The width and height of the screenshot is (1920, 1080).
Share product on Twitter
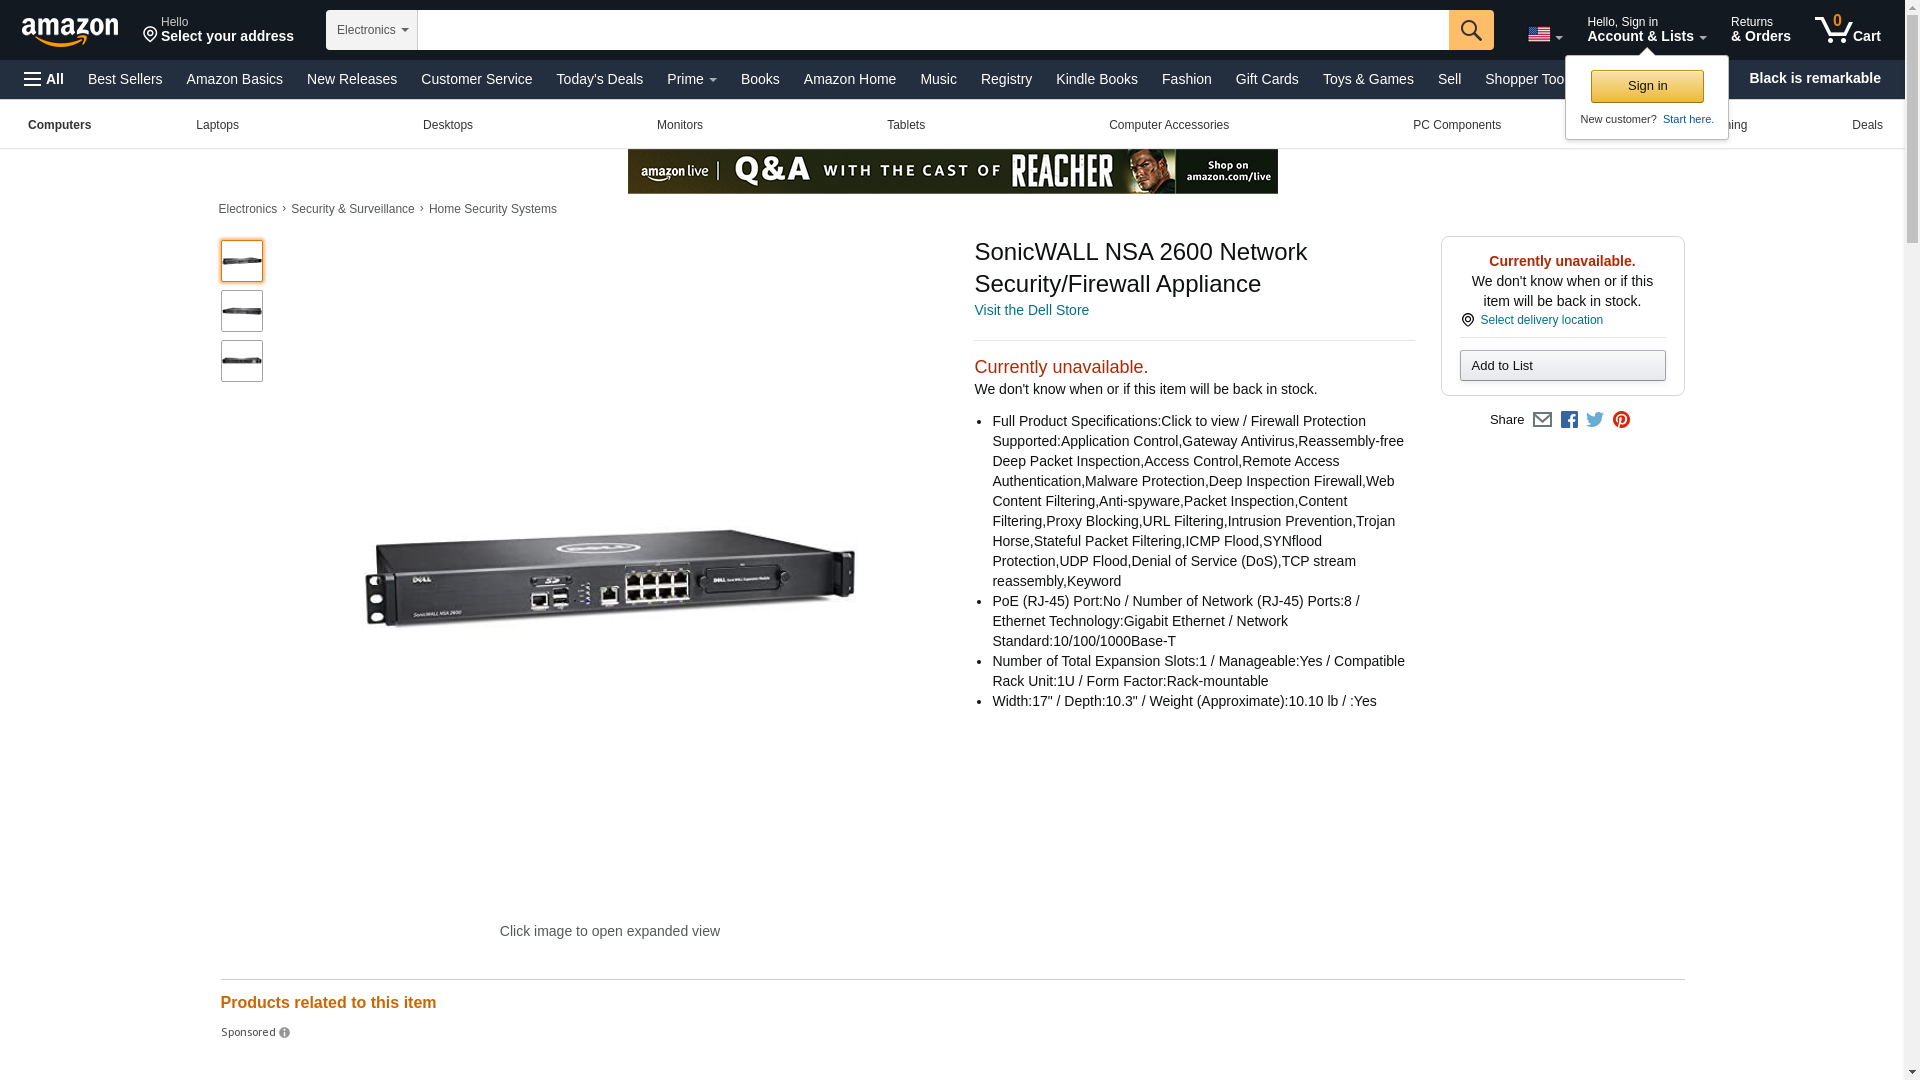[x=1595, y=420]
